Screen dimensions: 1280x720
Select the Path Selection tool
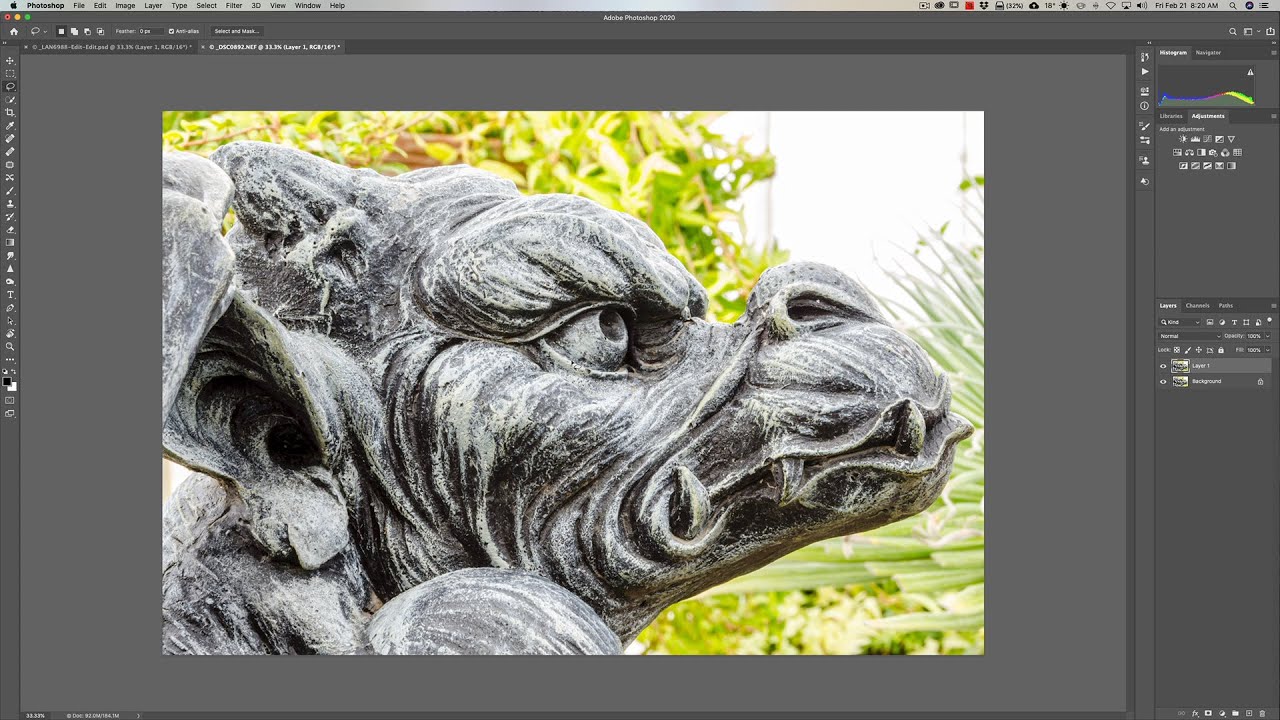click(10, 320)
